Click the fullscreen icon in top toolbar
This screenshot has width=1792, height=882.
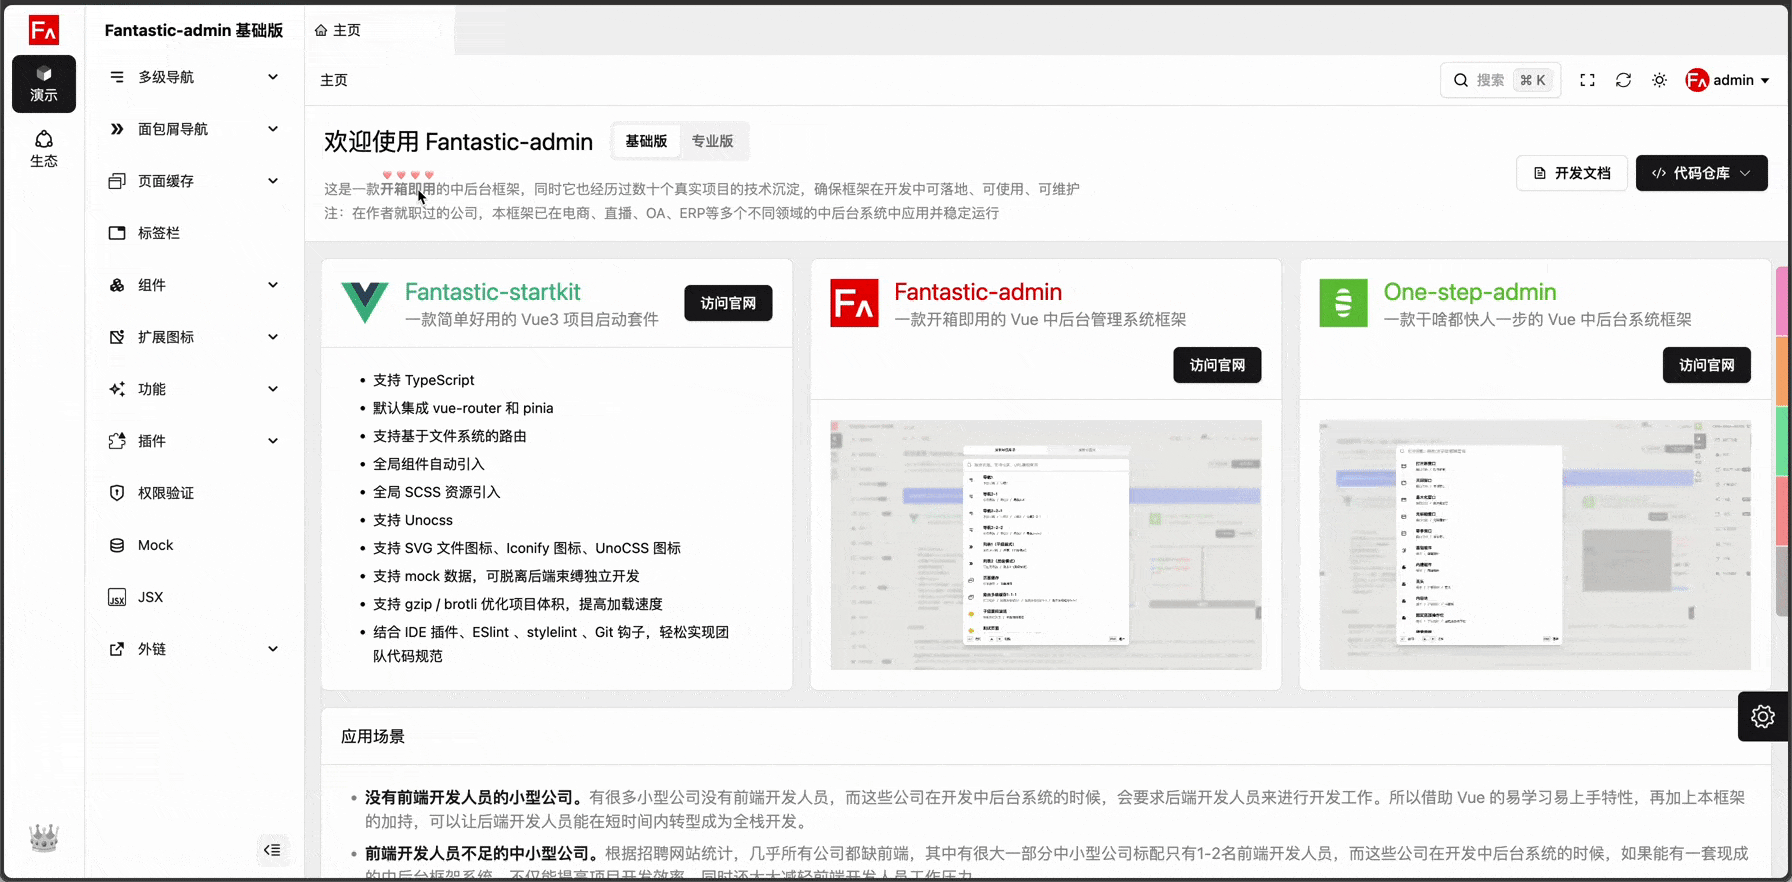pos(1587,80)
